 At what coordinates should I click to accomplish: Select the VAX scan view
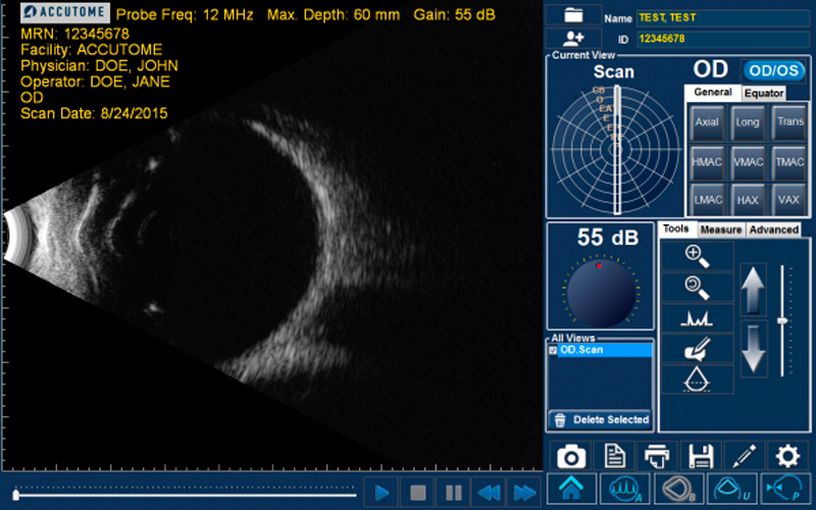coord(789,200)
